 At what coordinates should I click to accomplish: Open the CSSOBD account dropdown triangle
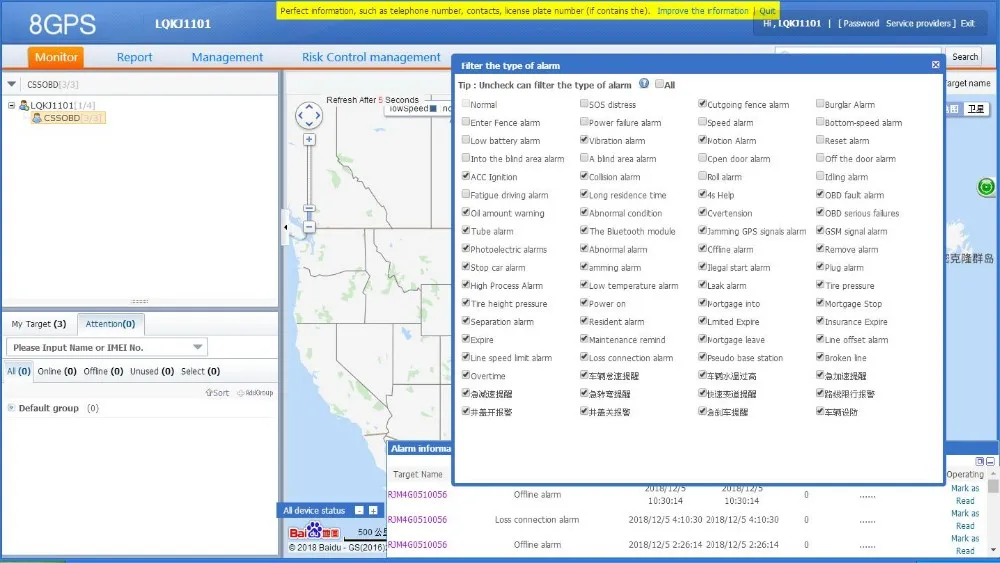(x=11, y=84)
